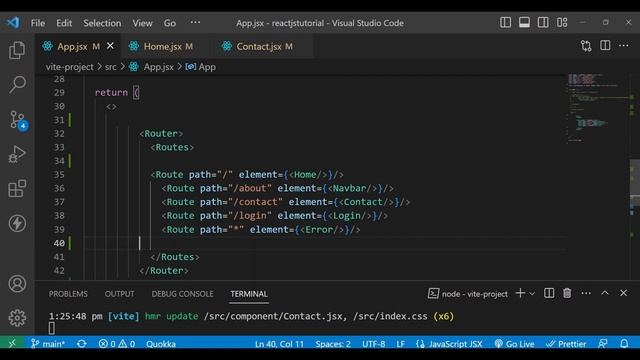Open the Go menu
This screenshot has width=640, height=360.
point(170,23)
